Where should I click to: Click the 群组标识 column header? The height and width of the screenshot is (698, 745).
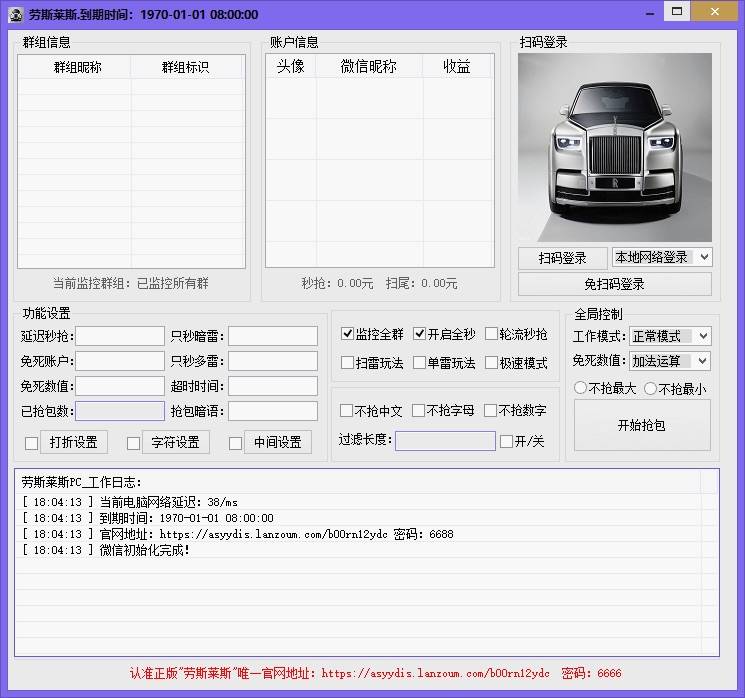point(188,67)
